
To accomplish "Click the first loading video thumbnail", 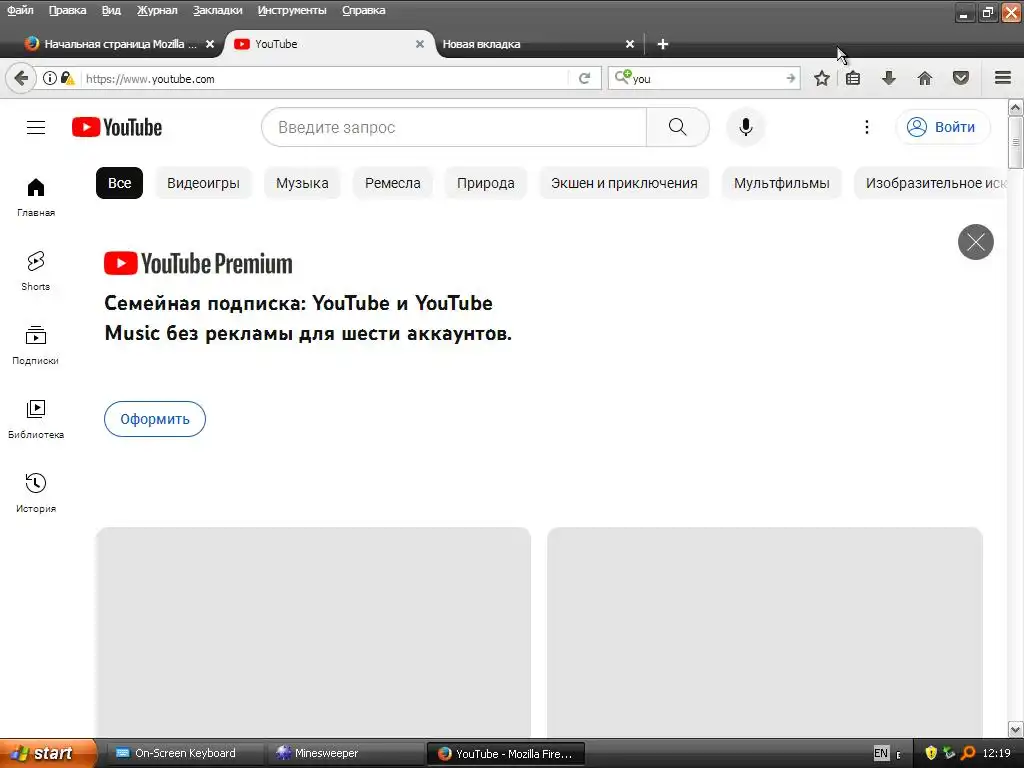I will [x=313, y=632].
